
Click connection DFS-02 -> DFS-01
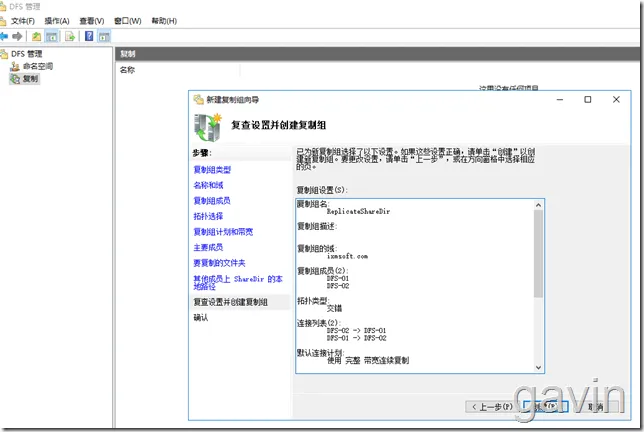pyautogui.click(x=356, y=331)
